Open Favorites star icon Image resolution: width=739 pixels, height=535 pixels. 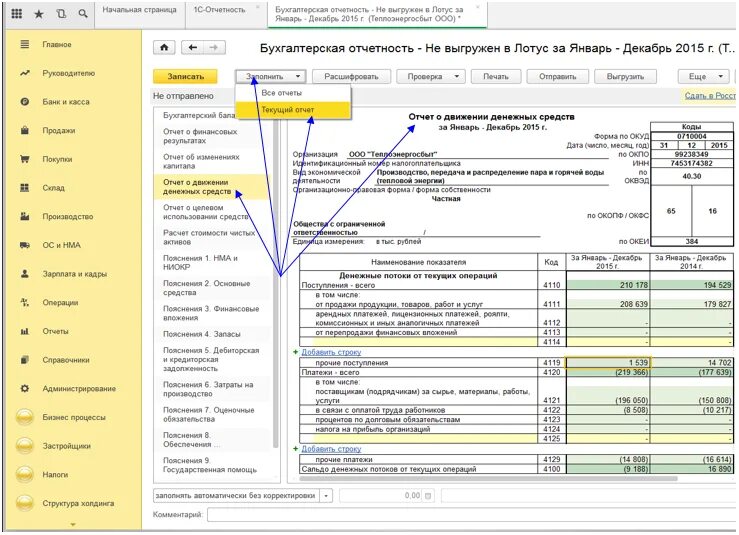point(39,14)
